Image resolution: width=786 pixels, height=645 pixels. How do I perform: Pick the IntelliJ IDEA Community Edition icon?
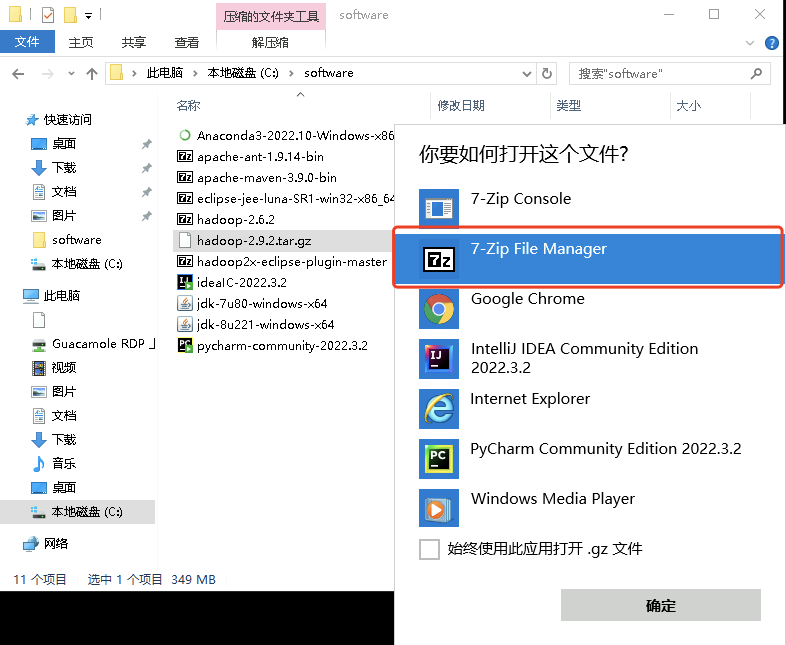point(439,359)
